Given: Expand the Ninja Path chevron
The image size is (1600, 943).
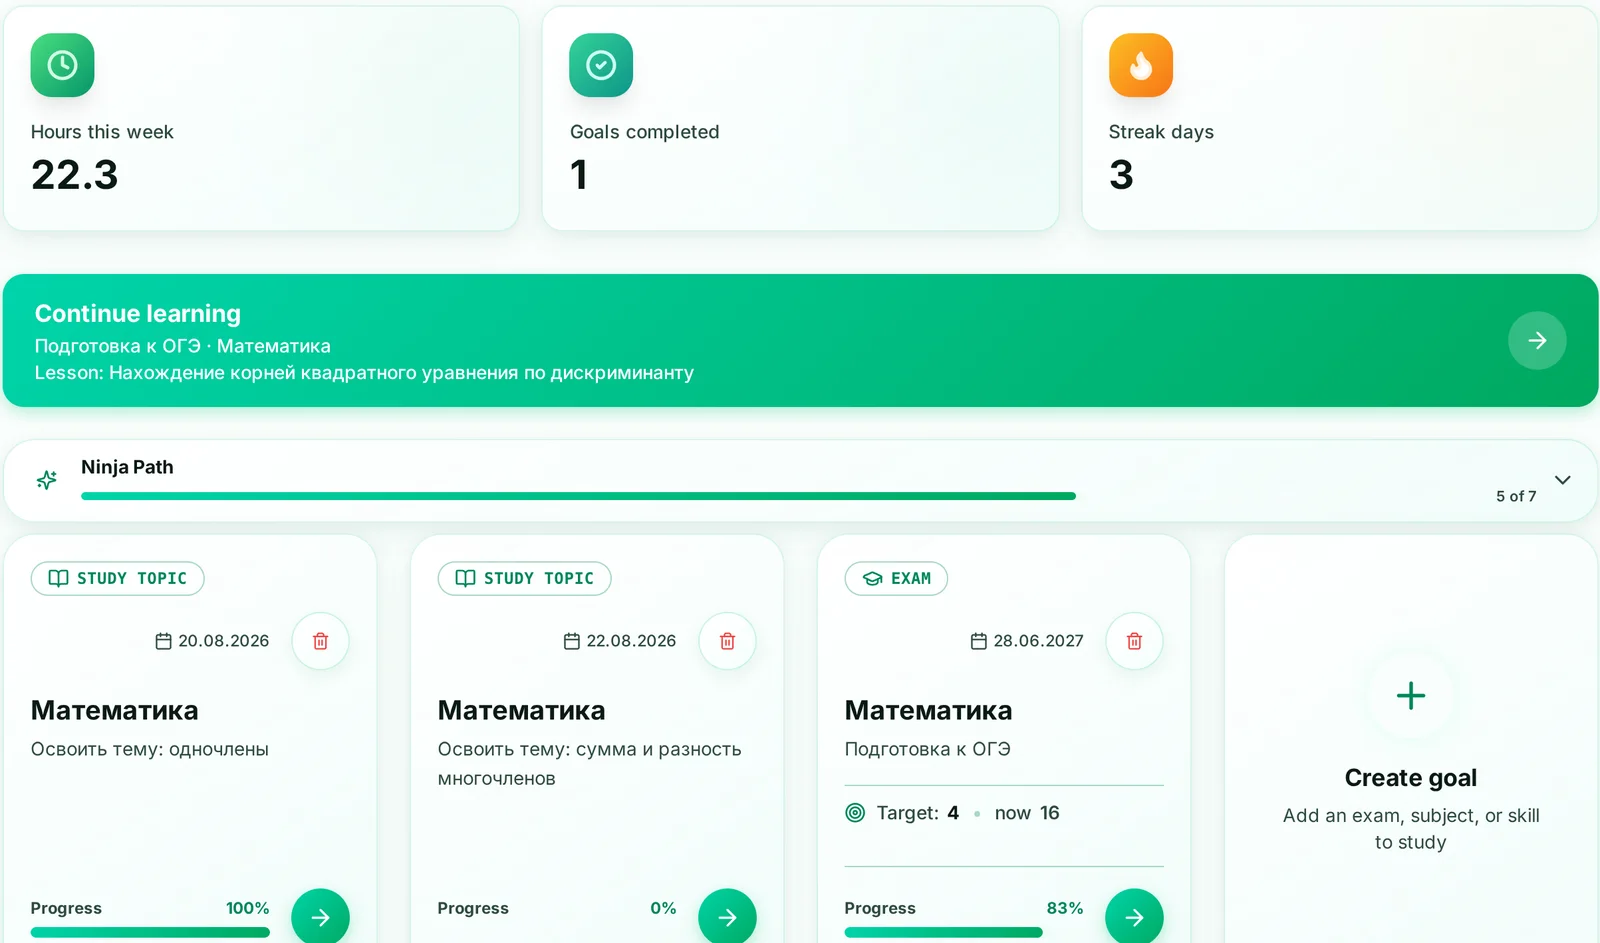Looking at the screenshot, I should [1563, 480].
